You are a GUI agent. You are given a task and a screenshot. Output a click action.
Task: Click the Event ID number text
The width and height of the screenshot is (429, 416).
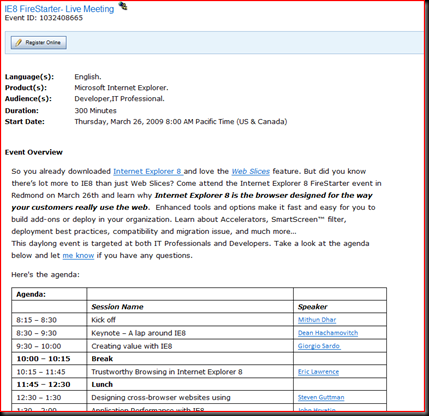(61, 18)
